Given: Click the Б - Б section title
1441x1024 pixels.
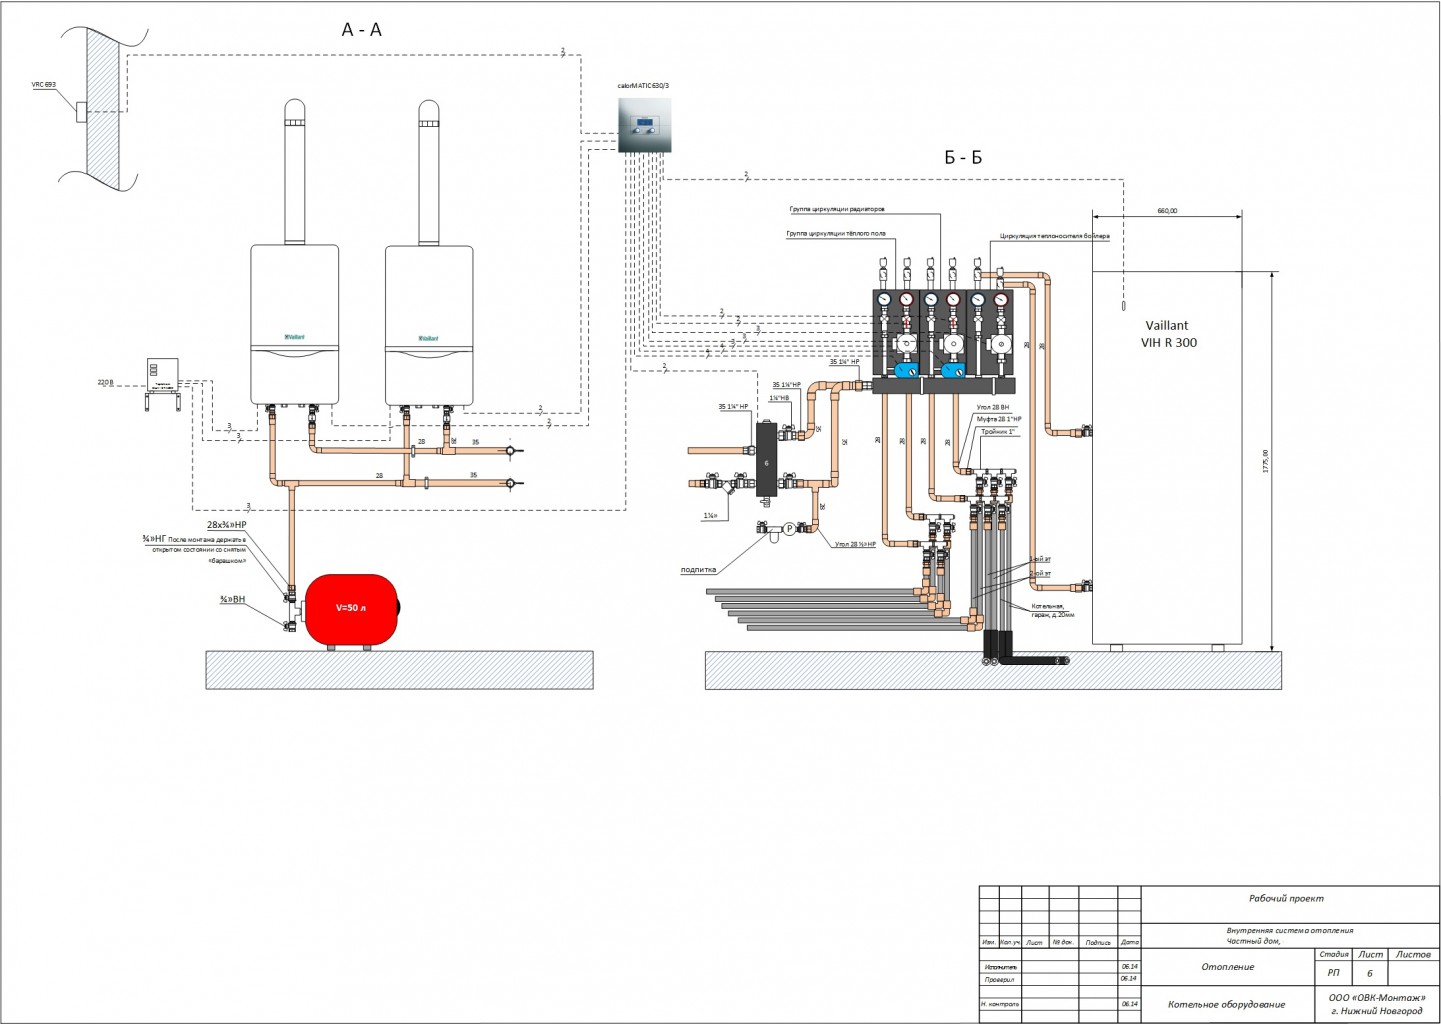Looking at the screenshot, I should coord(963,157).
